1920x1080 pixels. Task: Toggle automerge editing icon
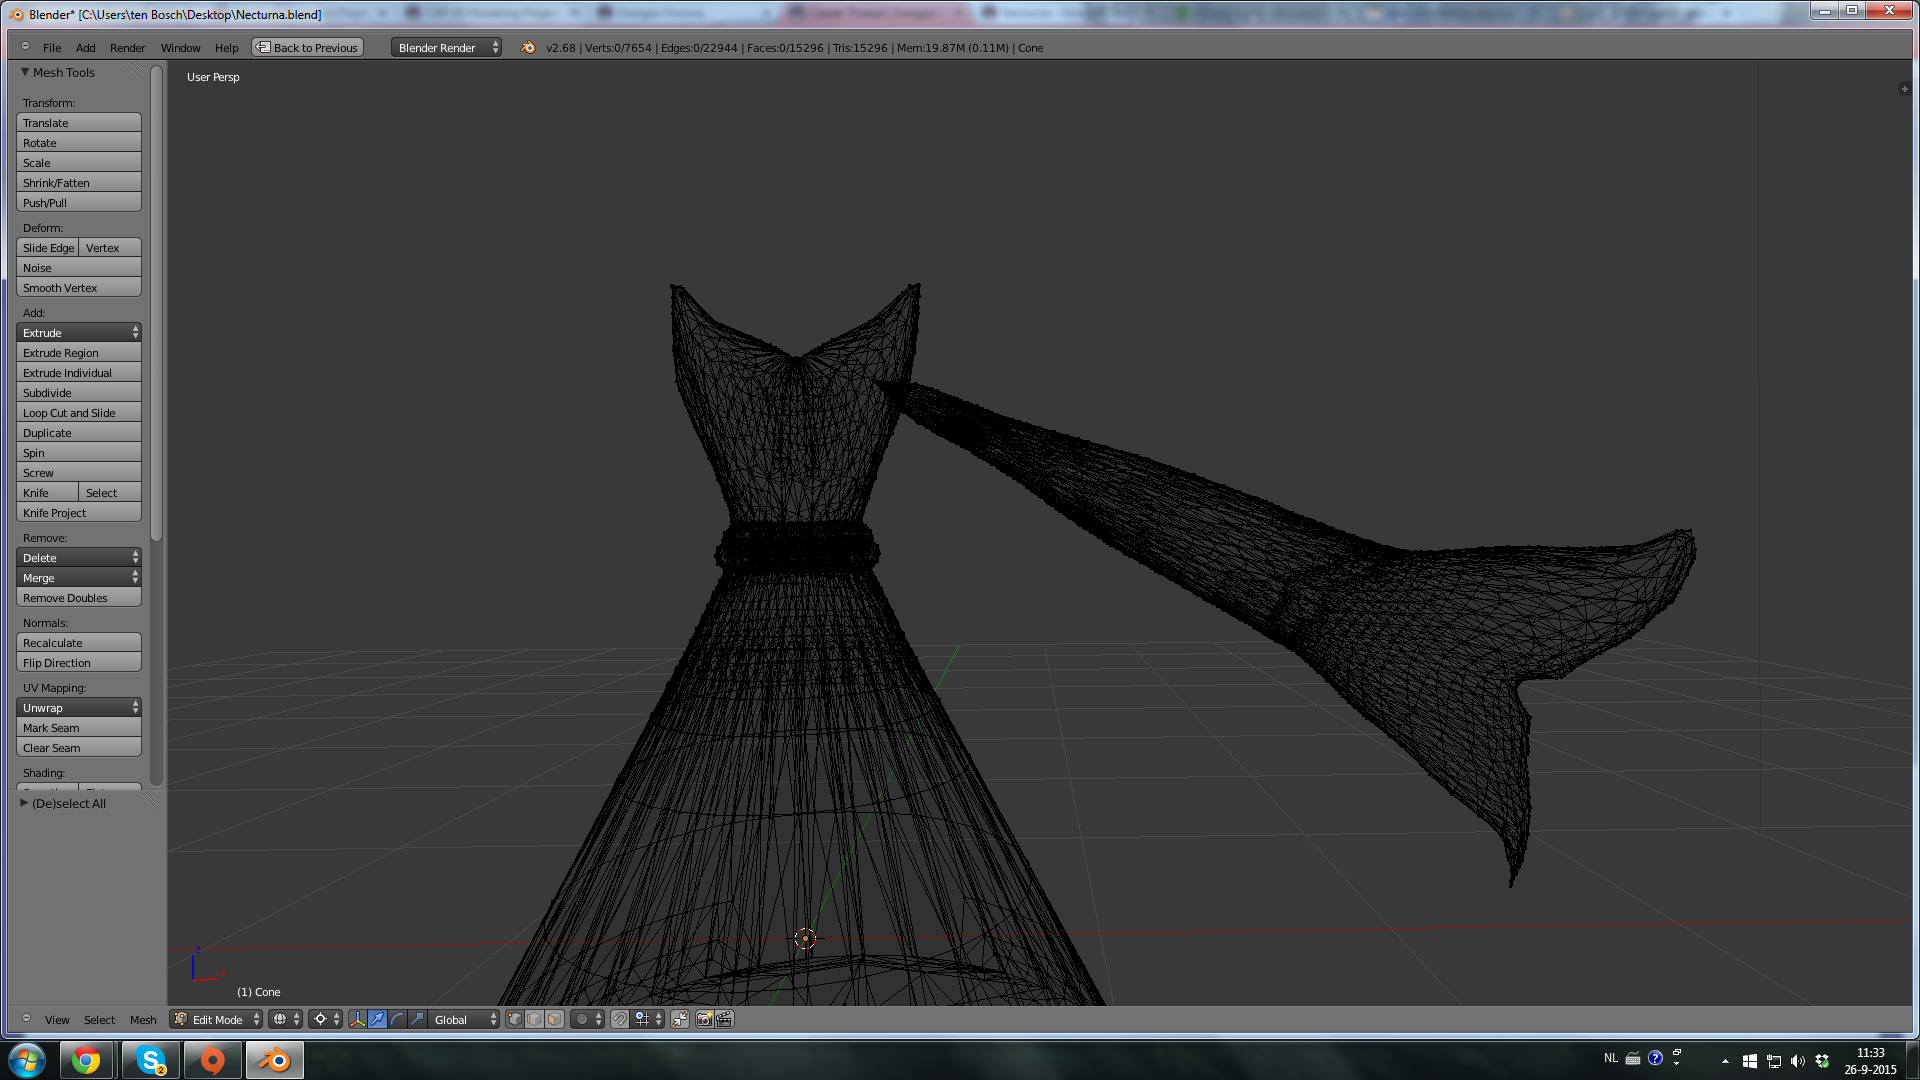pyautogui.click(x=680, y=1019)
